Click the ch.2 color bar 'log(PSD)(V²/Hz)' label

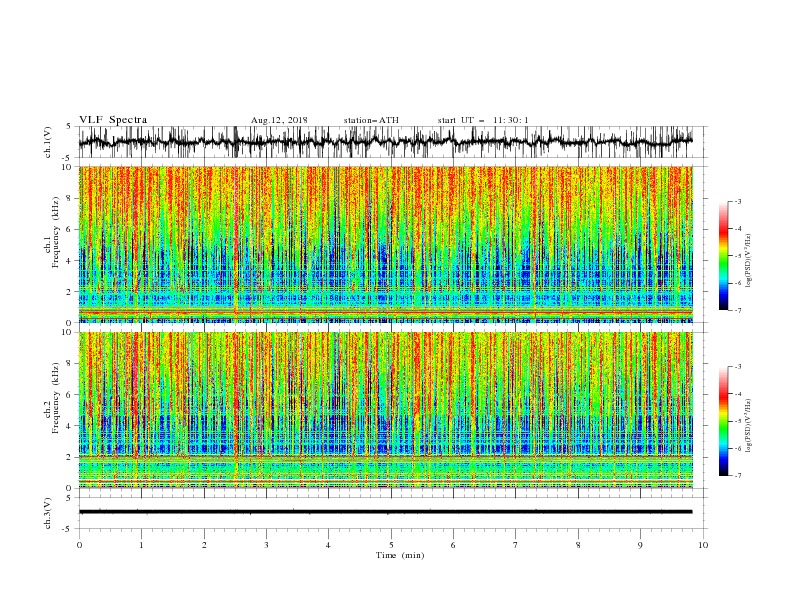tap(750, 425)
